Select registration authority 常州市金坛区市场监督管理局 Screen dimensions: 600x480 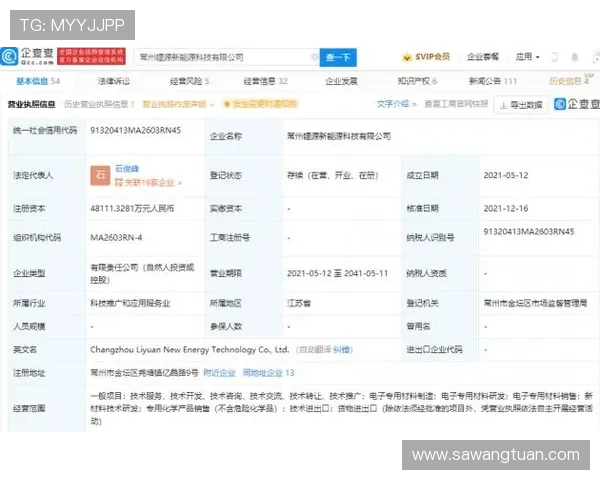click(x=535, y=303)
